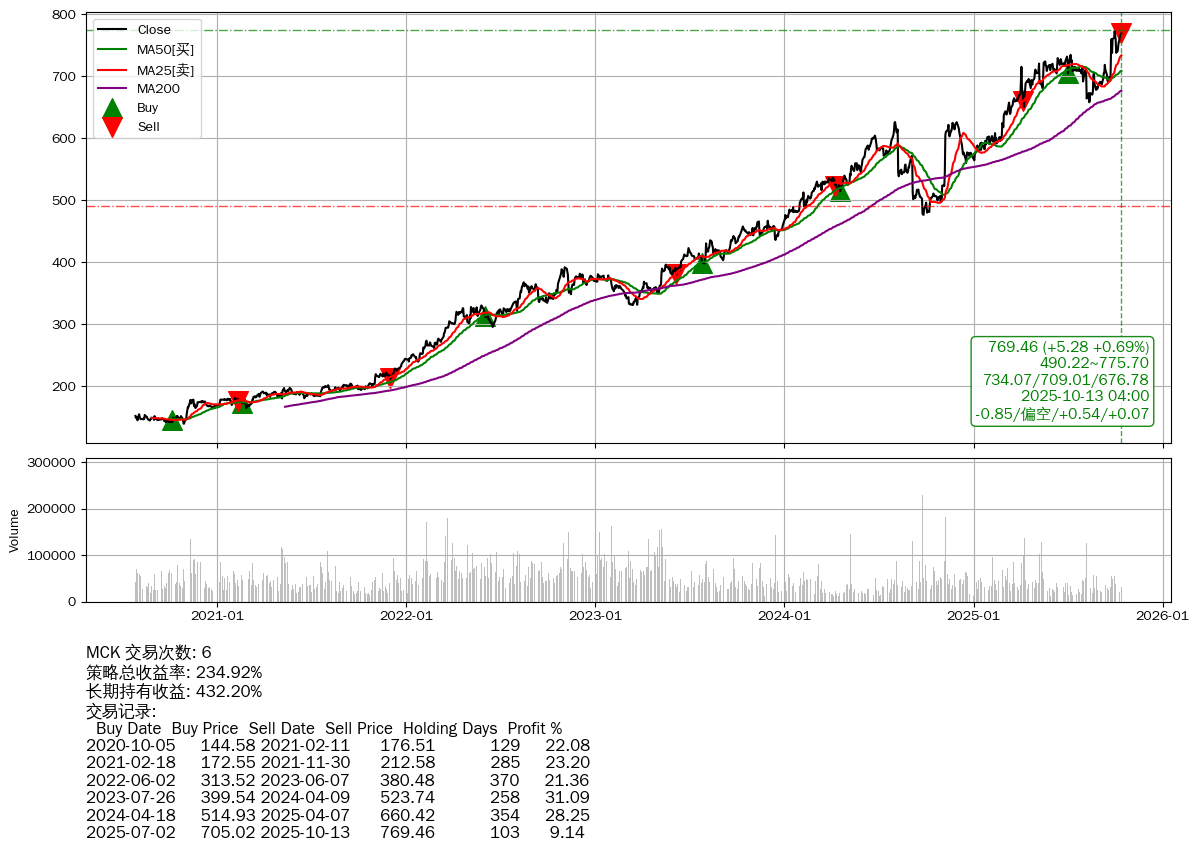Click the 2023-01 date tick label
This screenshot has height=851, width=1199.
595,616
